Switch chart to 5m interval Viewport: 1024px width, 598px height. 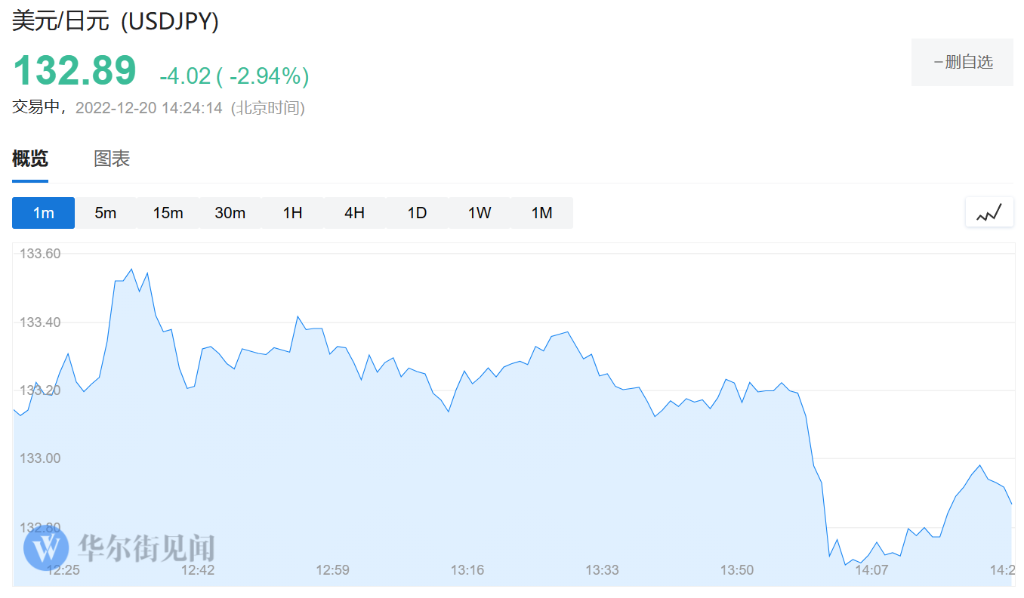[105, 213]
